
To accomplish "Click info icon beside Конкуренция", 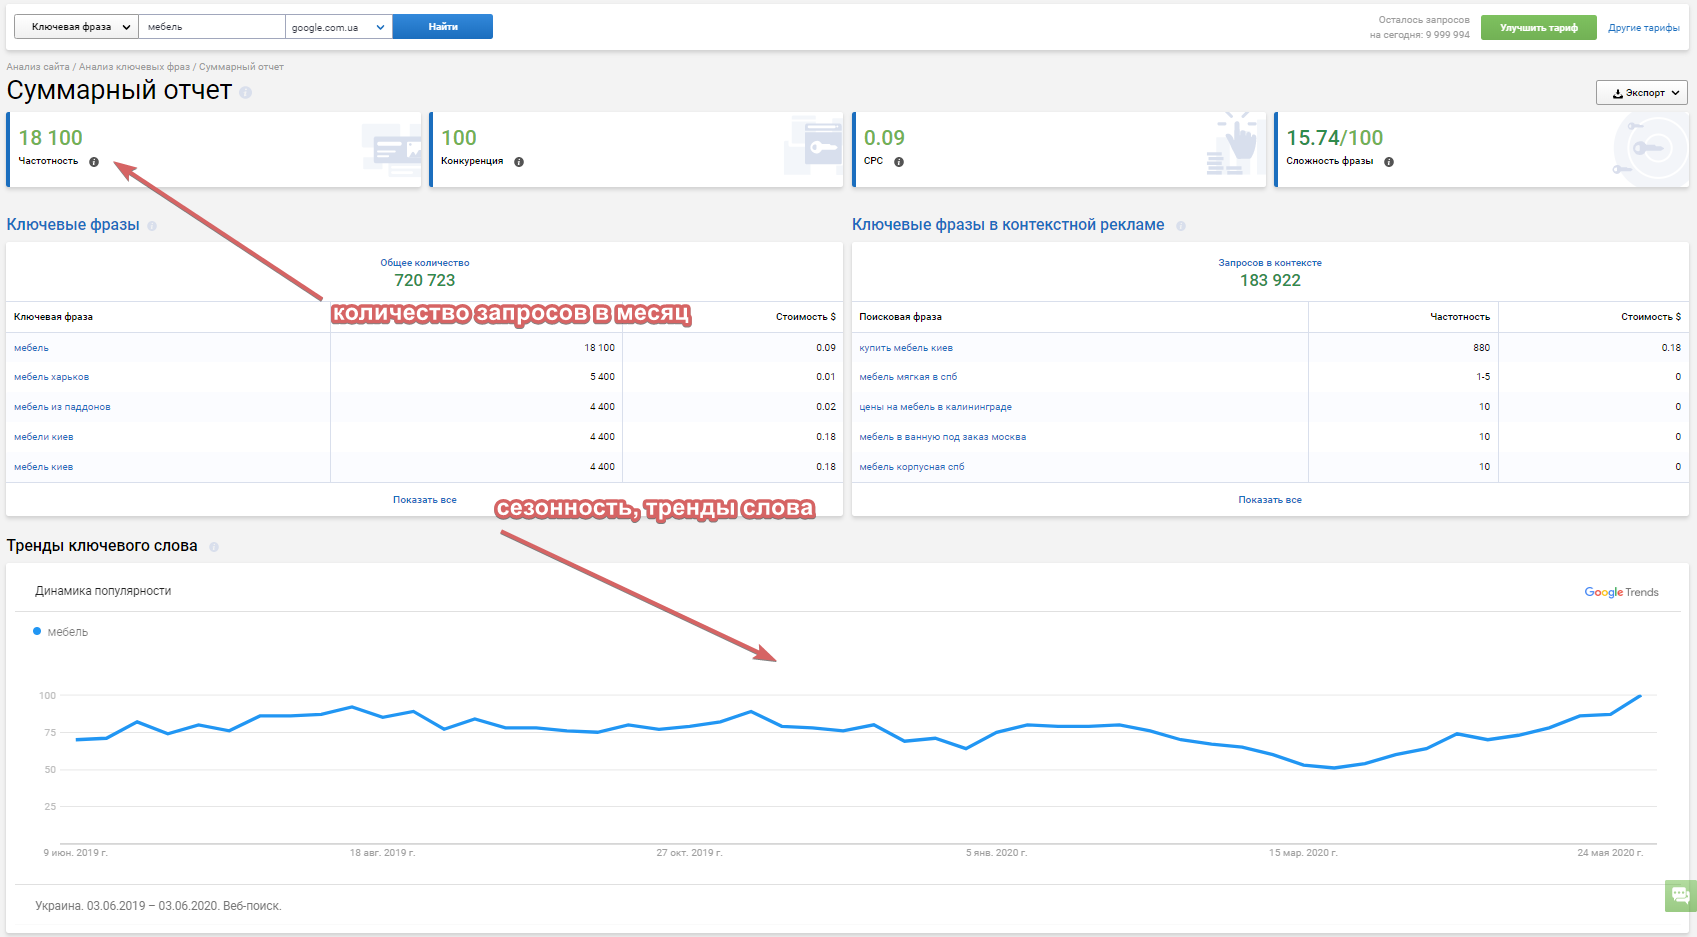I will [519, 162].
